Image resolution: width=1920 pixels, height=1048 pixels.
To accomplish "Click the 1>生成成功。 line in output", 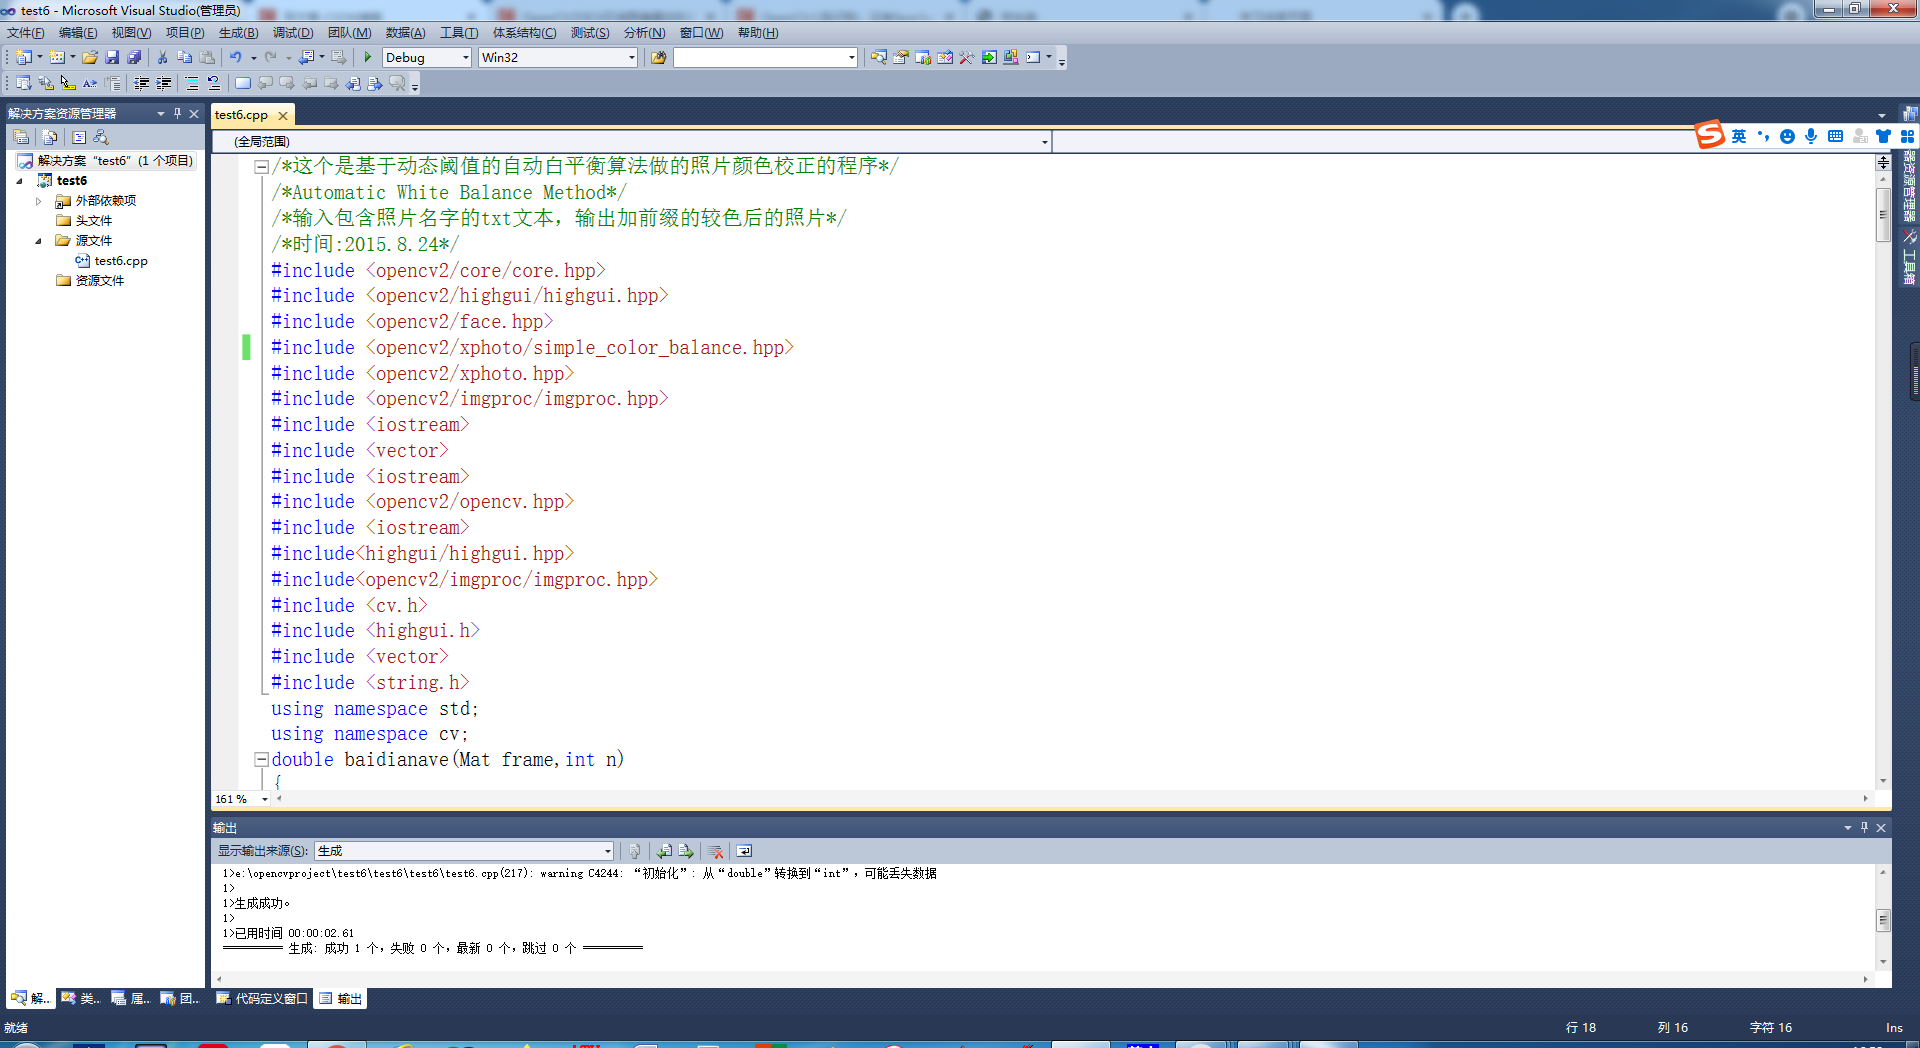I will coord(256,903).
